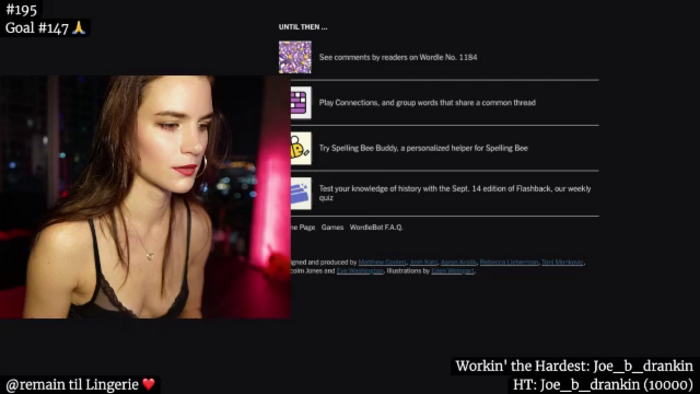Go to the Games footer link
The image size is (700, 394).
333,227
